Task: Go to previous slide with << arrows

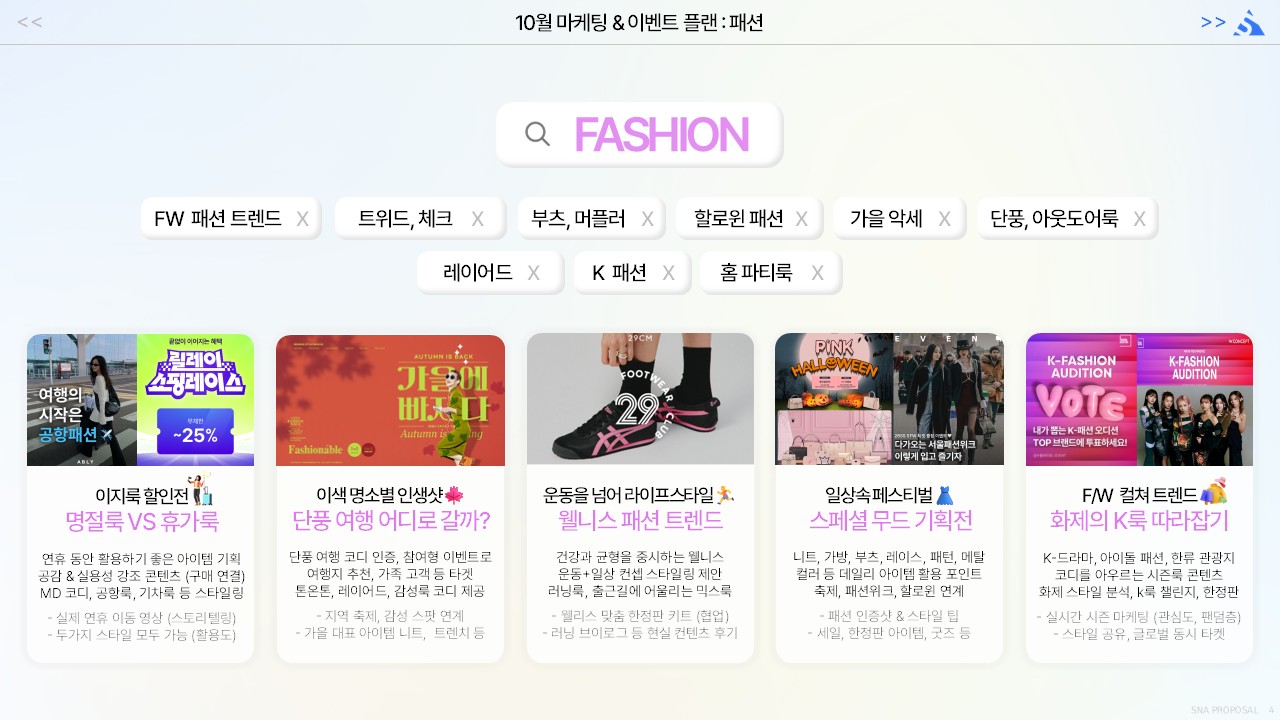Action: pos(30,22)
